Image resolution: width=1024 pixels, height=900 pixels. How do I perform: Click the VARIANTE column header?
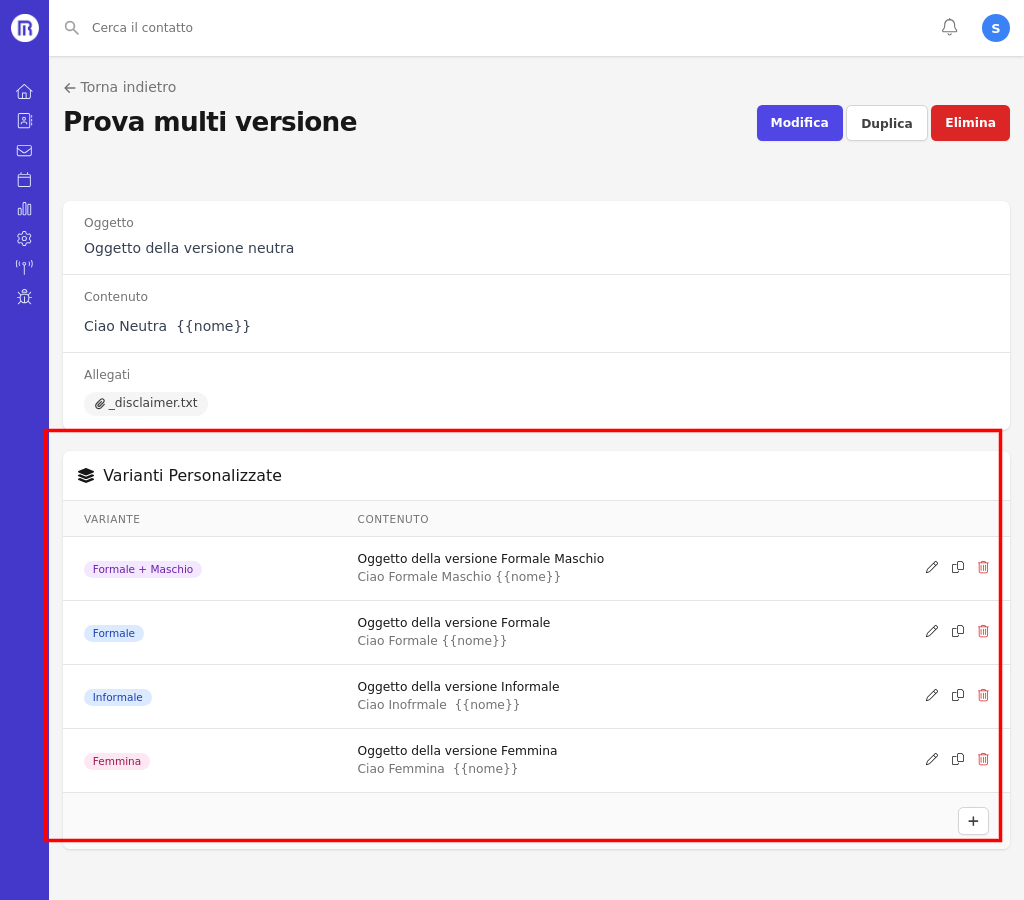point(112,519)
